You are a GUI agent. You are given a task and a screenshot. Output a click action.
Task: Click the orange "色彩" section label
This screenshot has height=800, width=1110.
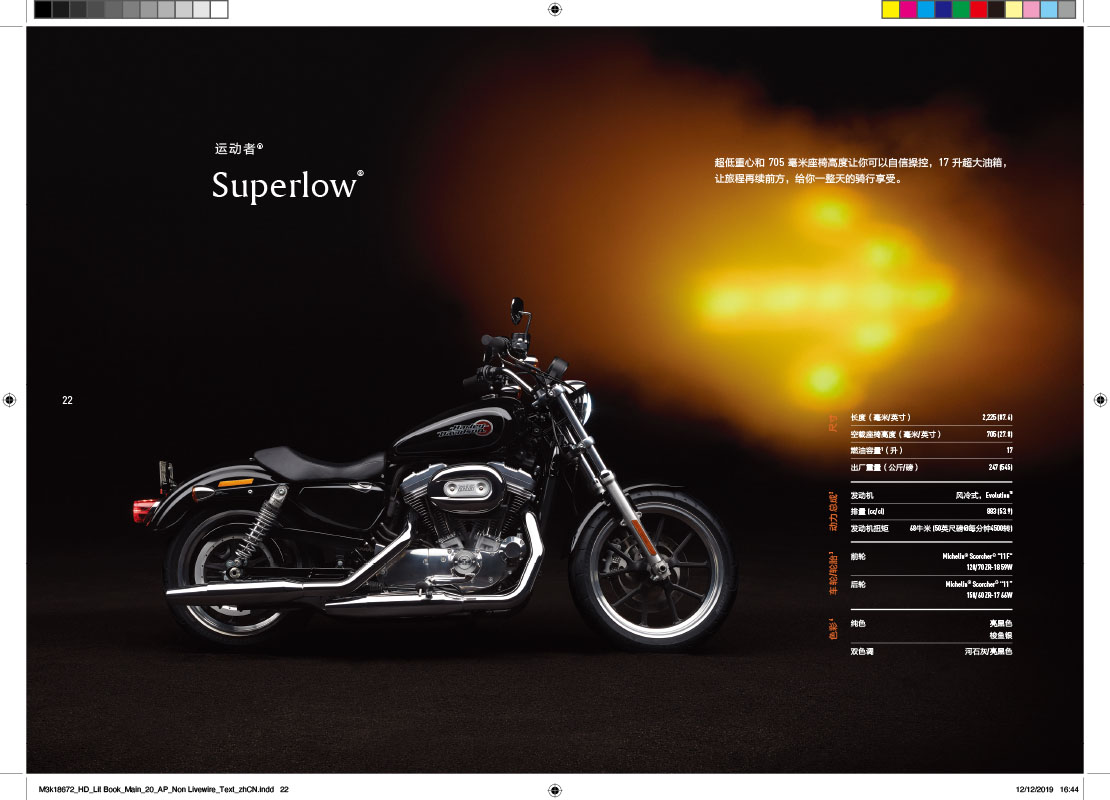(x=833, y=628)
